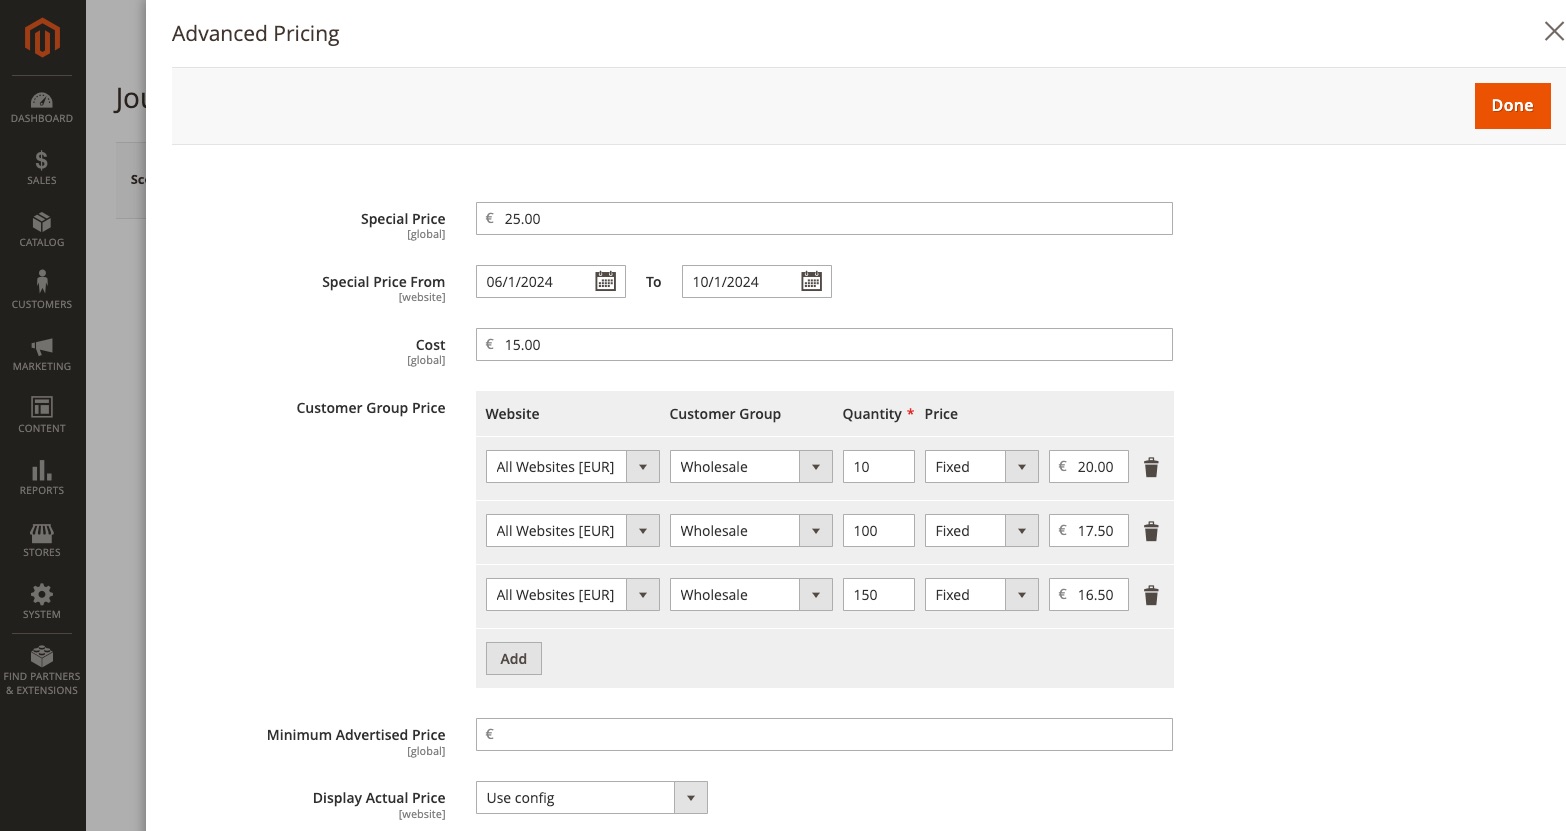Navigate to Reports menu item
The width and height of the screenshot is (1566, 831).
pos(42,477)
